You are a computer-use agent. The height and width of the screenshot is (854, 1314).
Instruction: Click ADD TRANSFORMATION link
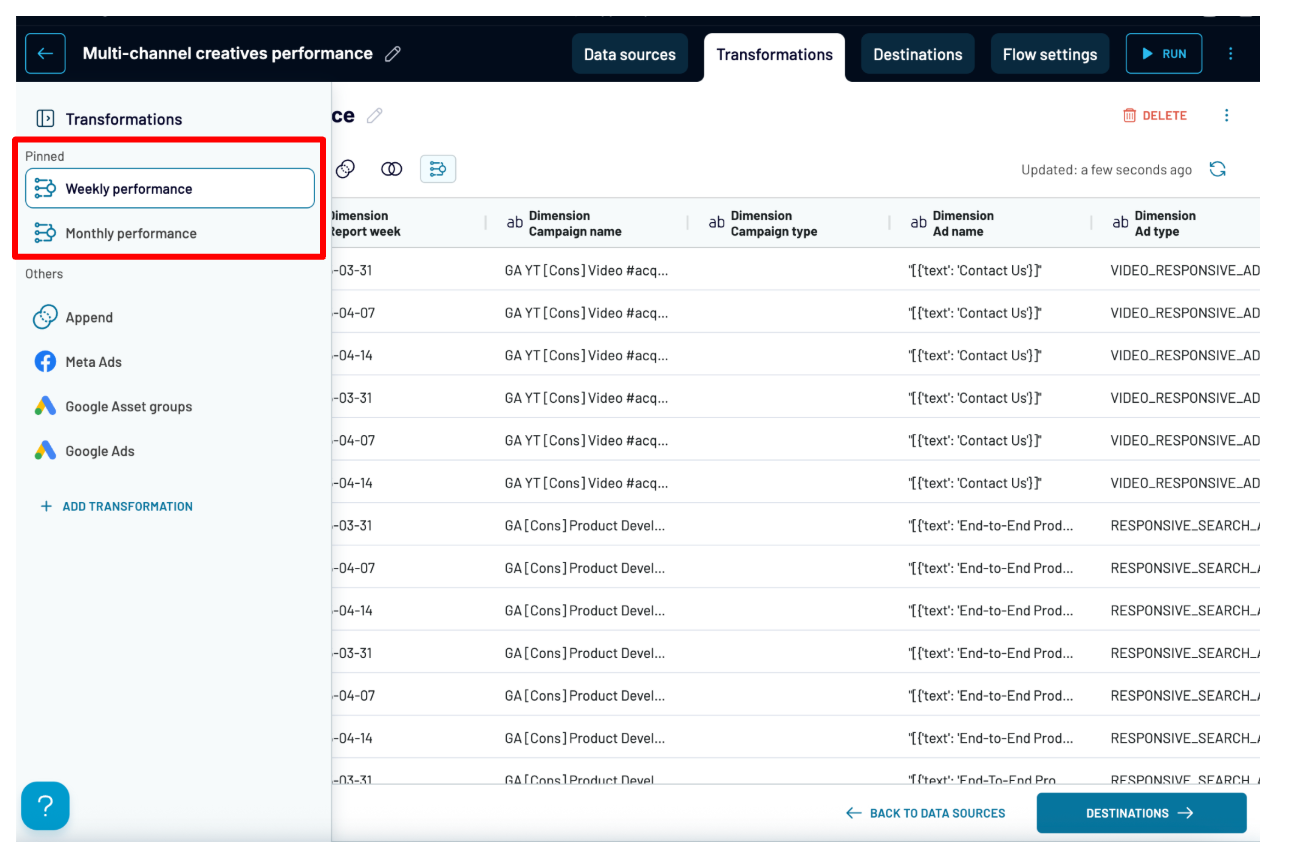point(117,507)
